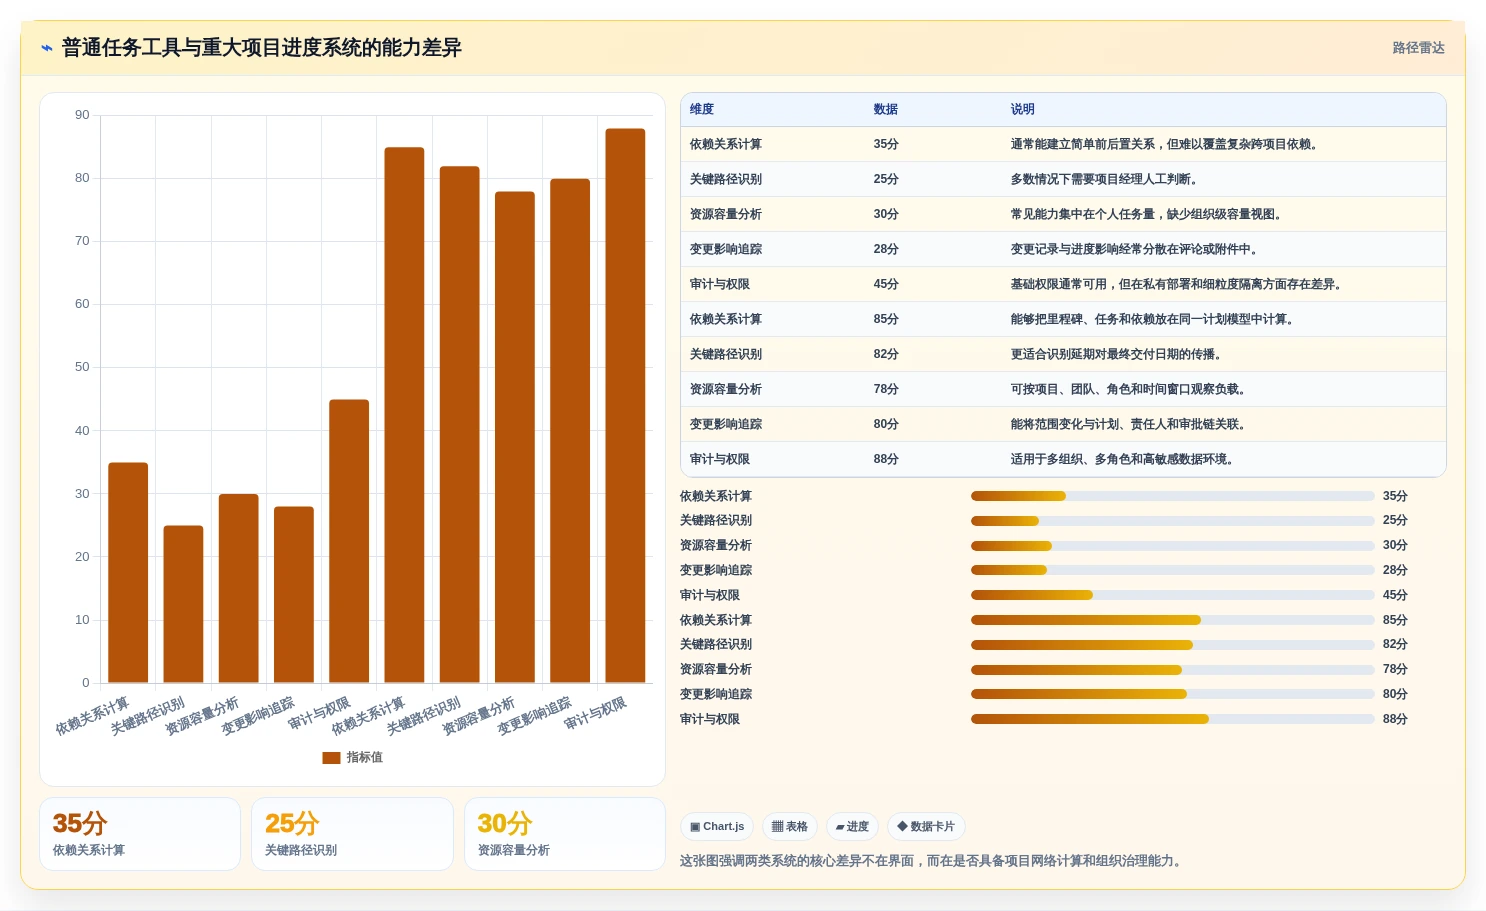Image resolution: width=1486 pixels, height=911 pixels.
Task: Click the progress bar labeled 82分
Action: [x=1172, y=645]
